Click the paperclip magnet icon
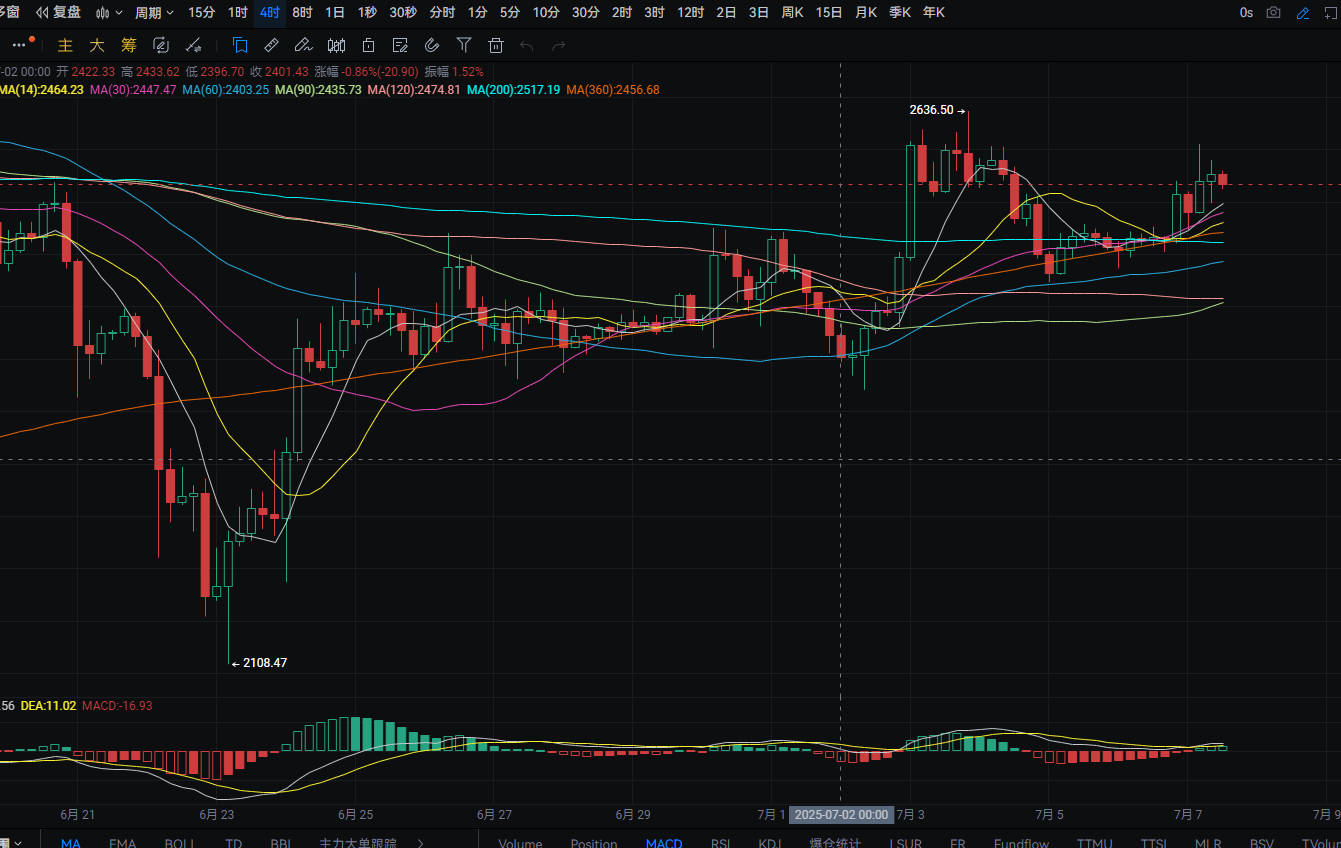Viewport: 1341px width, 848px height. (431, 45)
